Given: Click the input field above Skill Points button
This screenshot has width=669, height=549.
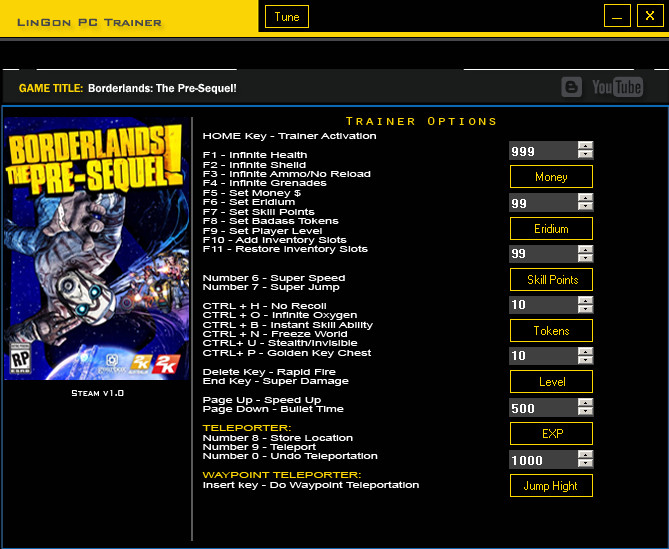Looking at the screenshot, I should pyautogui.click(x=544, y=254).
